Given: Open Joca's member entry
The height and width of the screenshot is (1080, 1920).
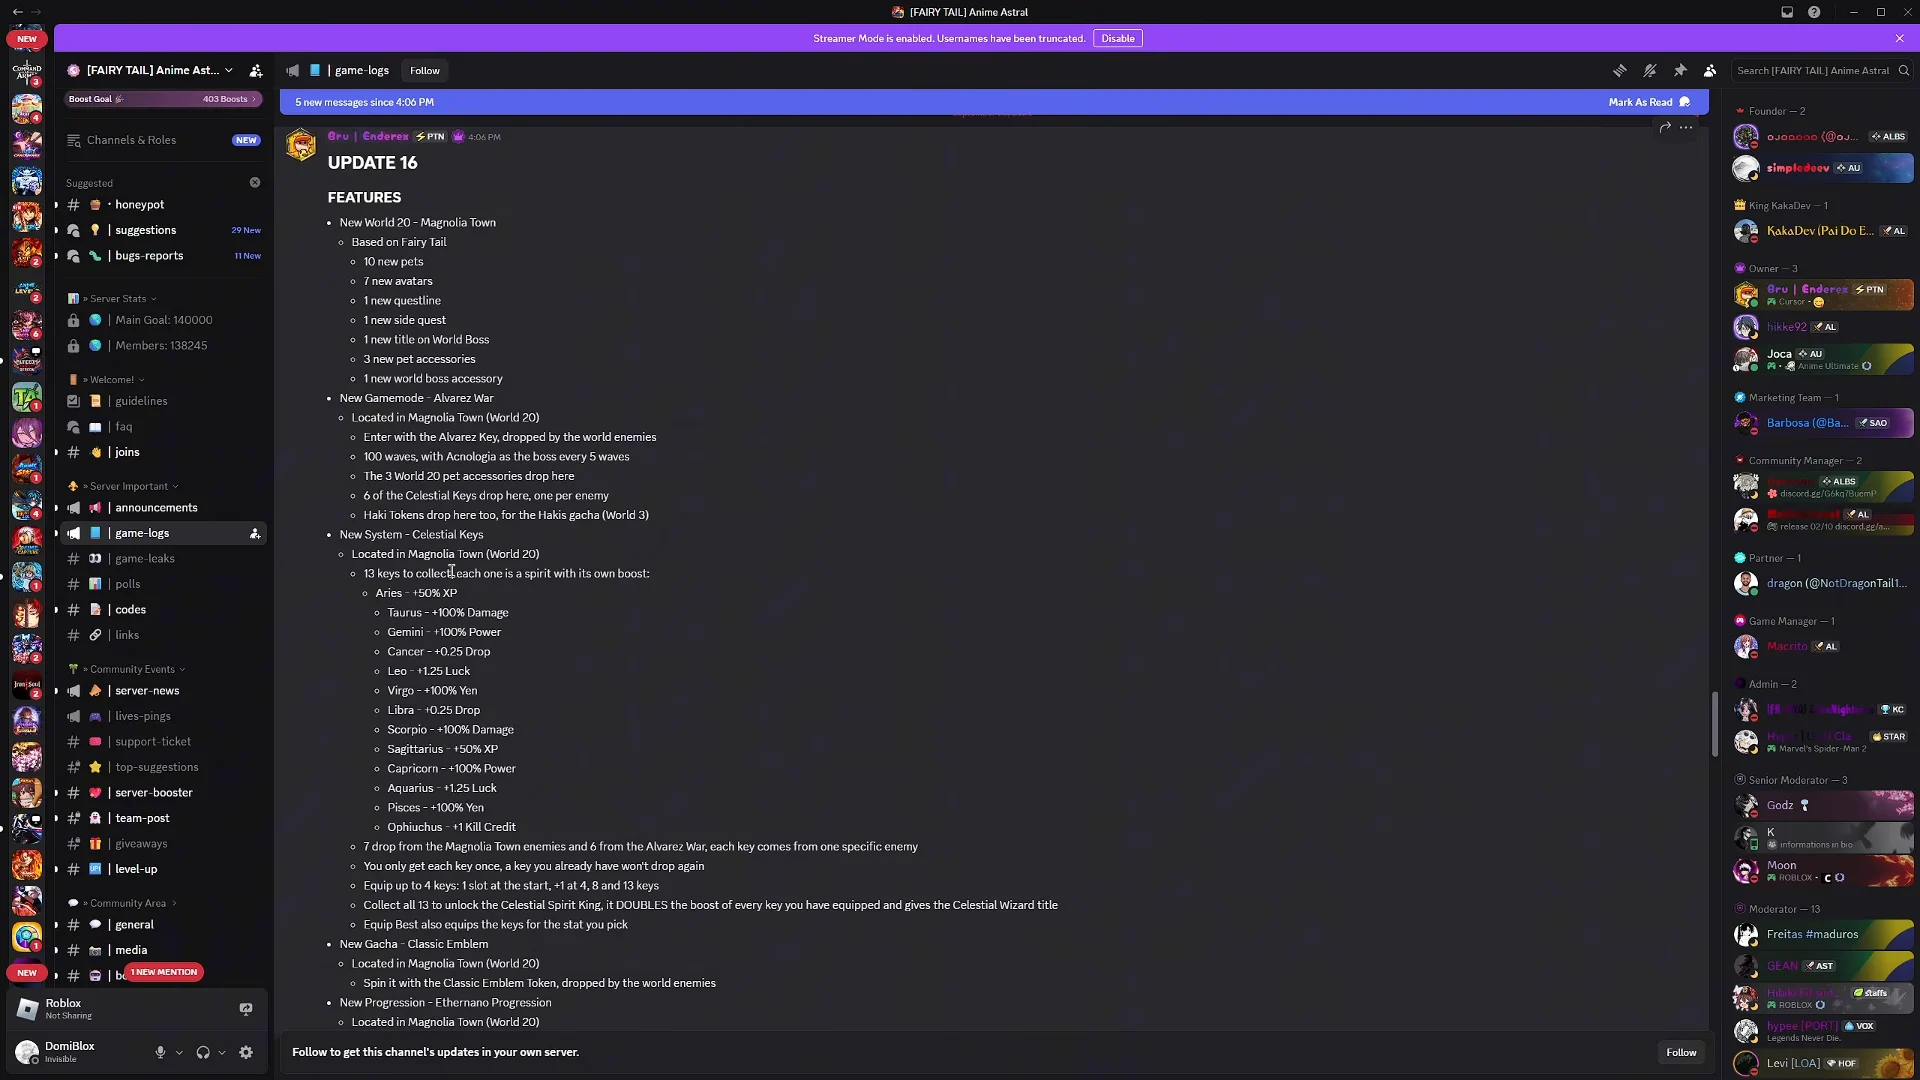Looking at the screenshot, I should 1823,358.
